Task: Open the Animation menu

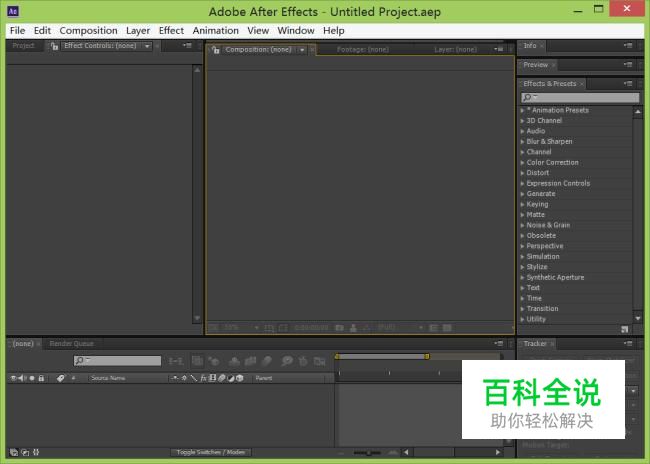Action: point(216,31)
